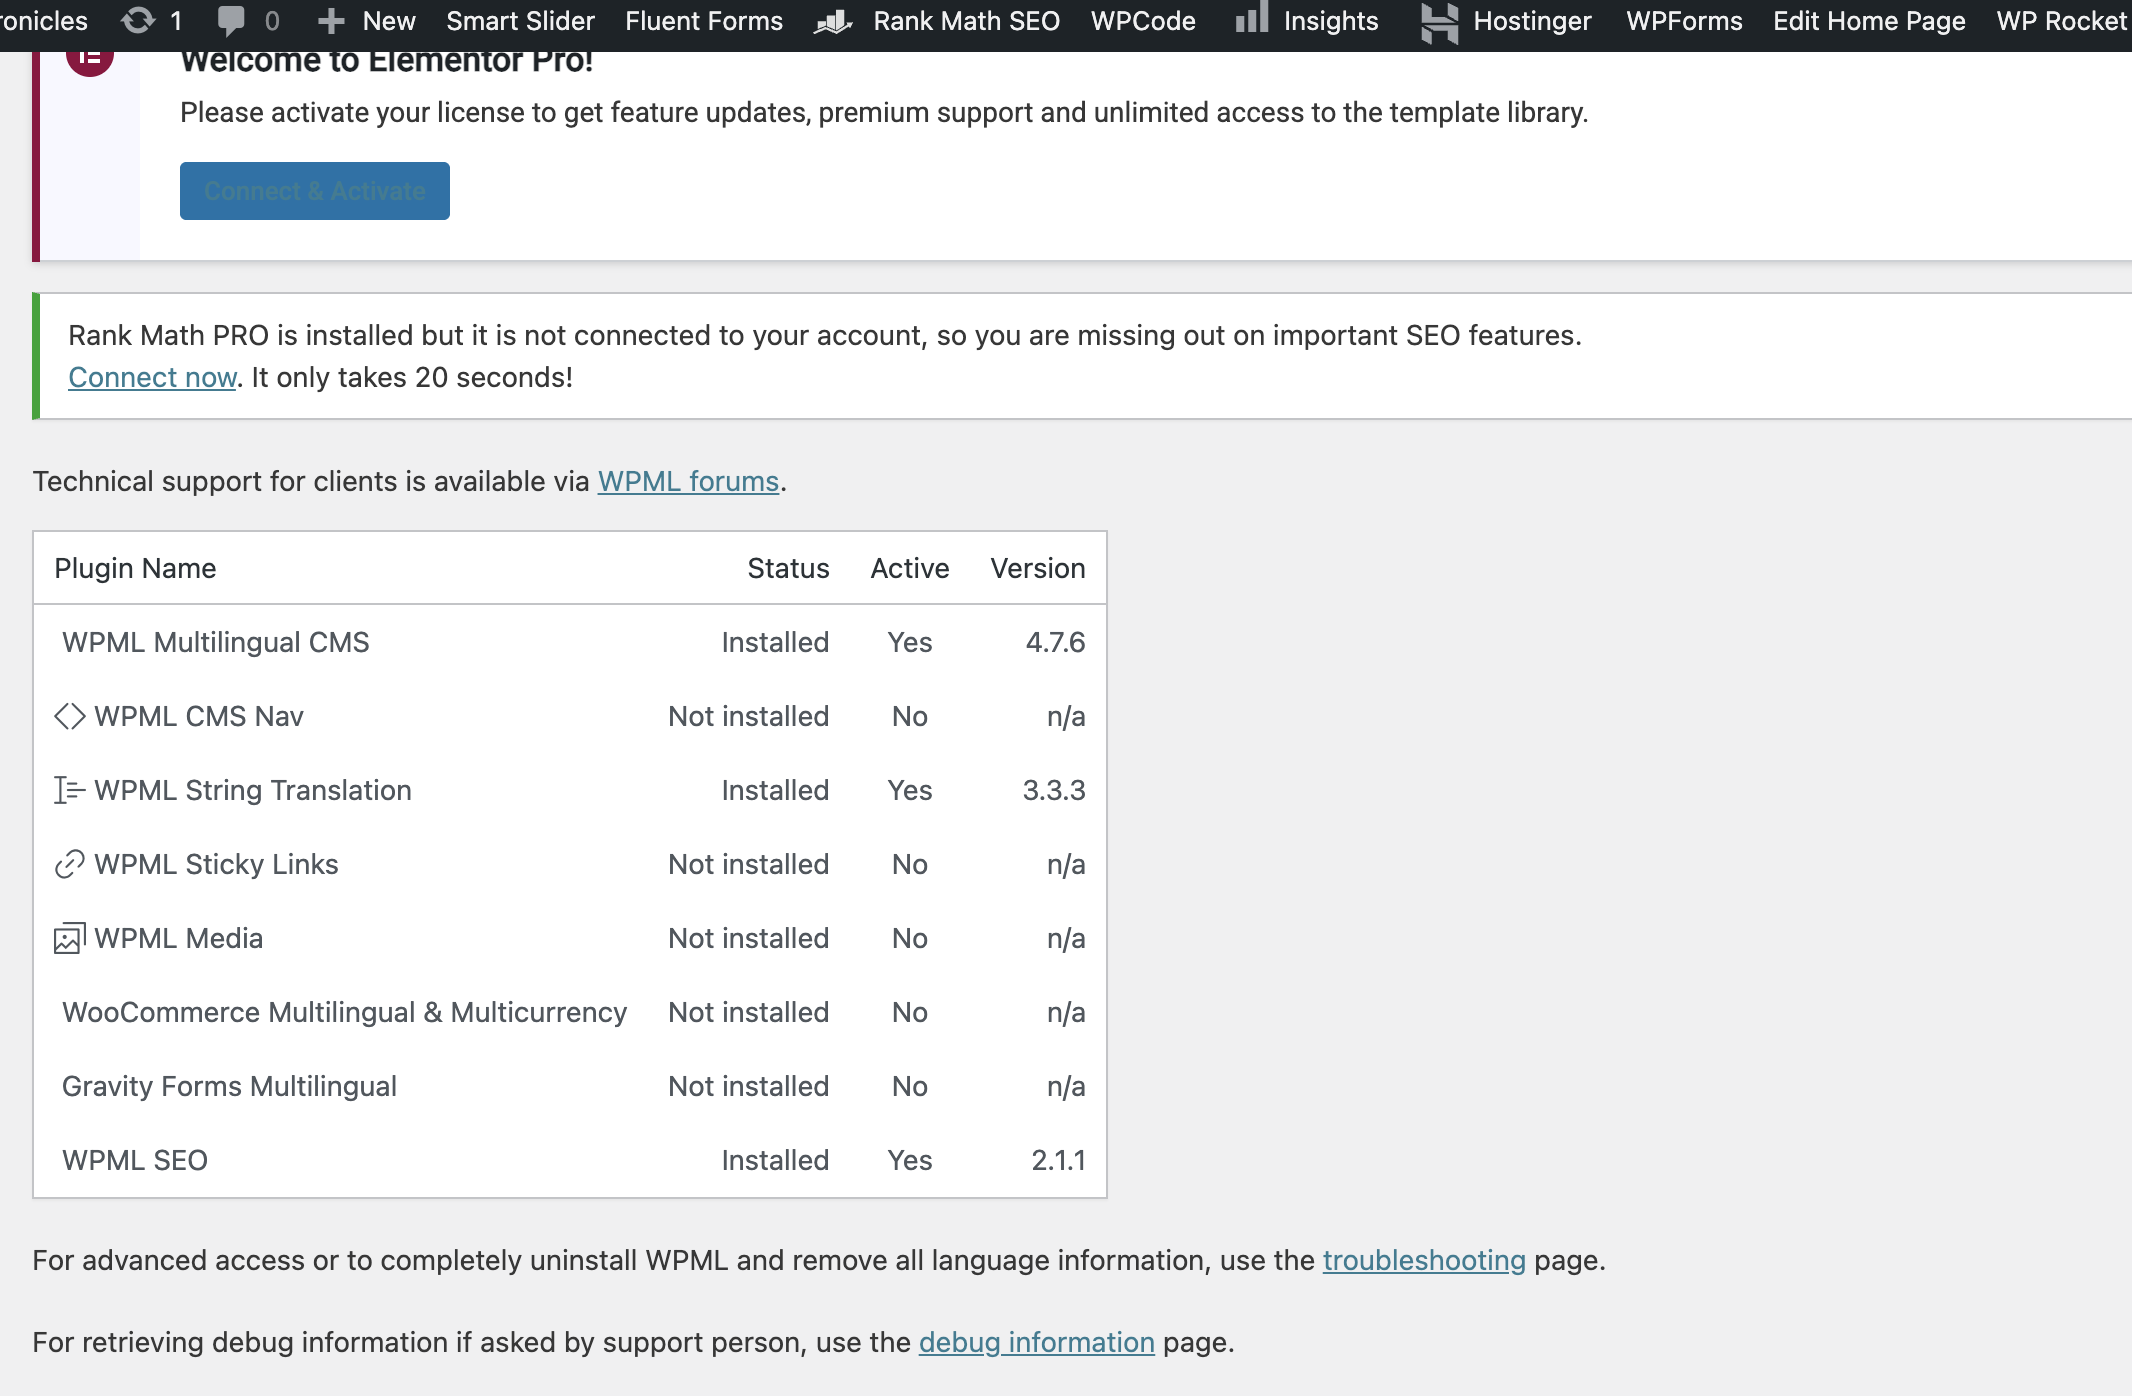
Task: Open WPCode admin bar menu
Action: [x=1143, y=21]
